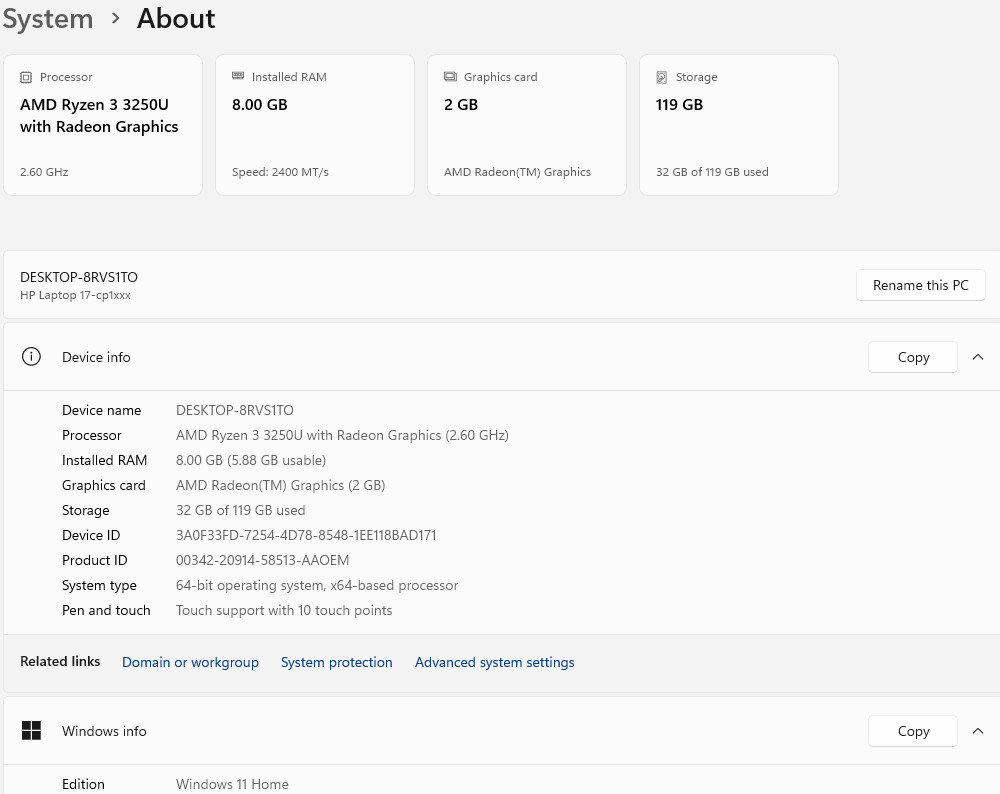This screenshot has height=794, width=1000.
Task: Click the Windows logo icon beside Windows info
Action: tap(31, 730)
